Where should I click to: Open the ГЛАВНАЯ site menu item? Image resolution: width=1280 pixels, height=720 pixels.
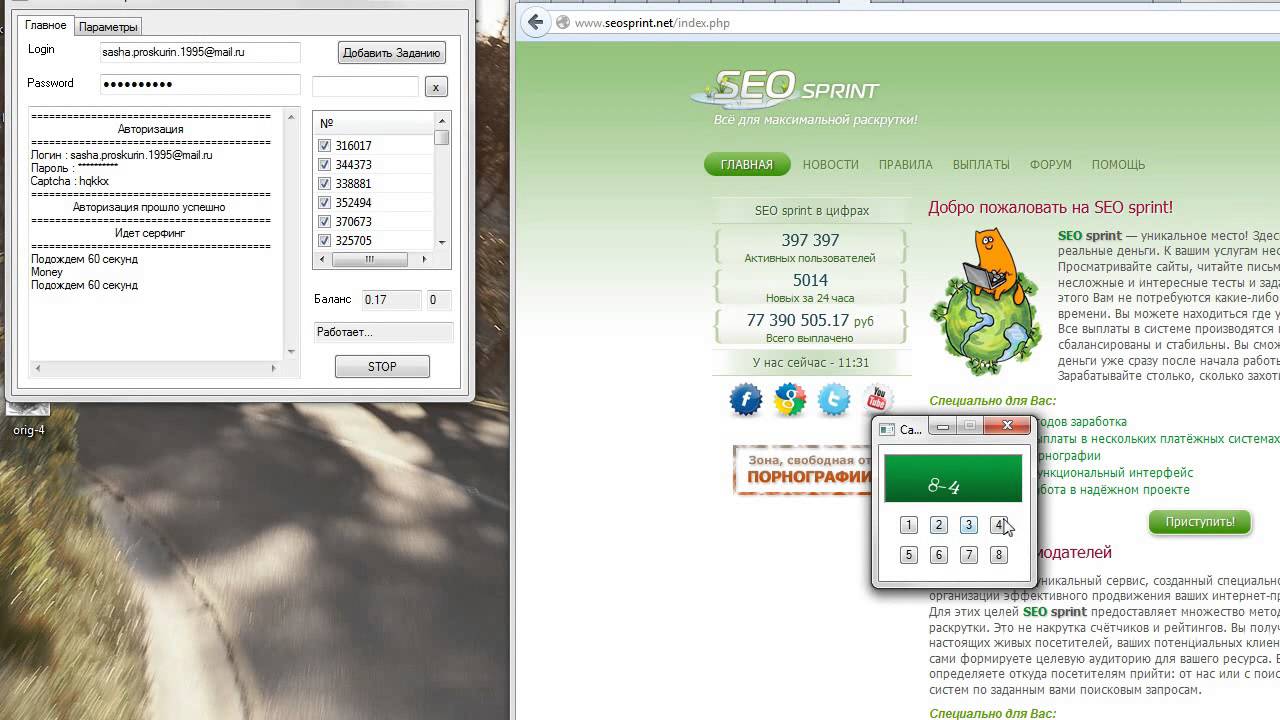(x=747, y=165)
